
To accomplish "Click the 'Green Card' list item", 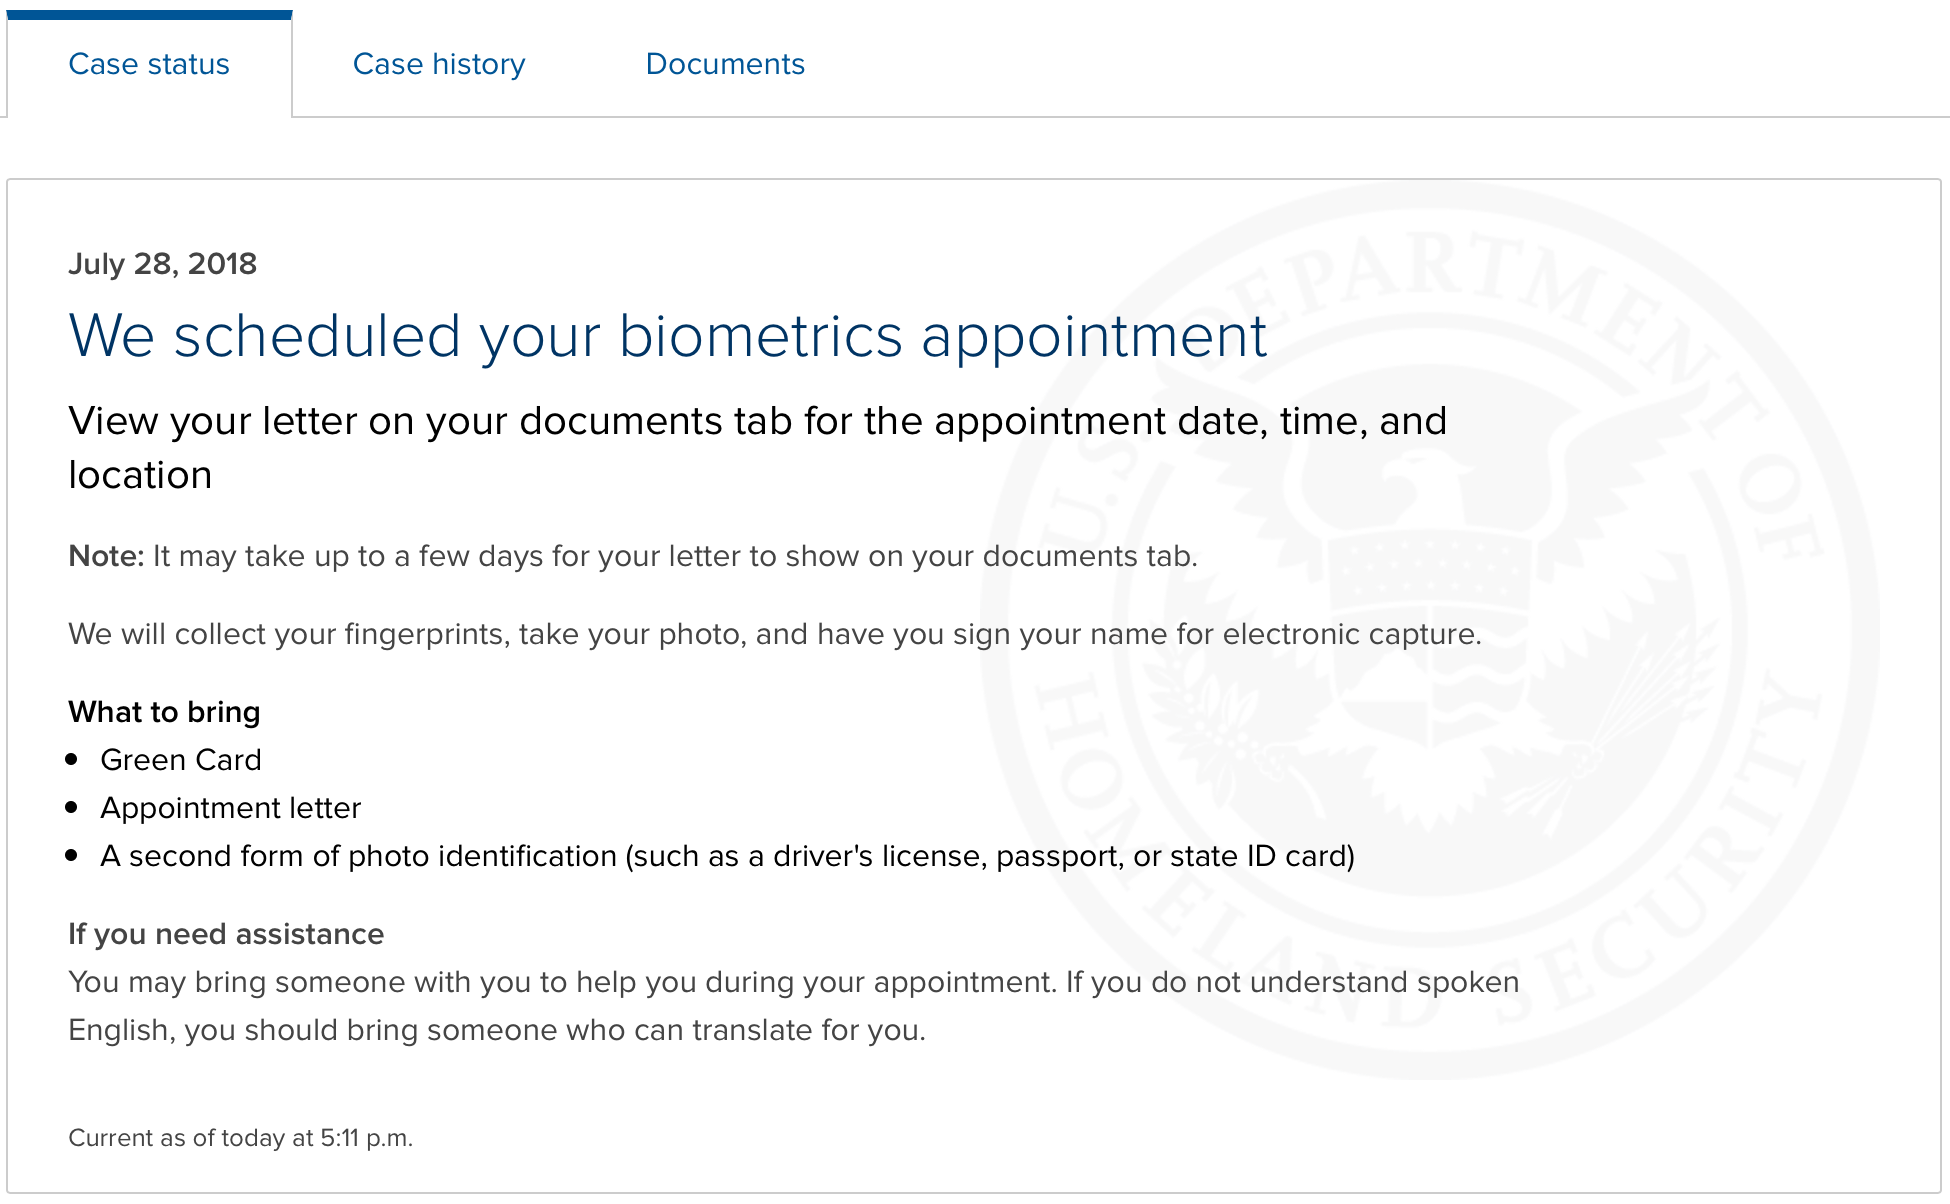I will tap(181, 760).
